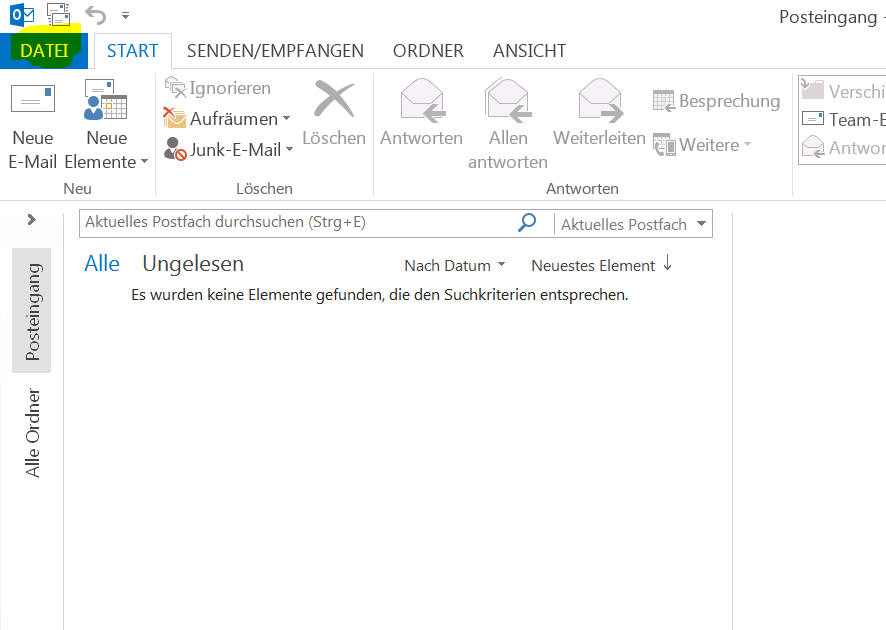Click the undo arrow in quick access toolbar
Viewport: 886px width, 630px height.
[x=95, y=15]
